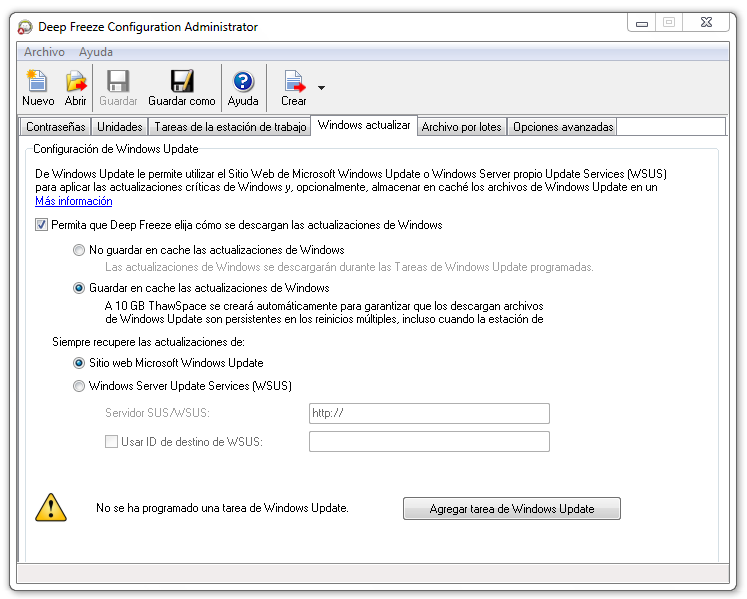This screenshot has height=599, width=747.
Task: Click the Deep Freeze title bar icon
Action: 25,27
